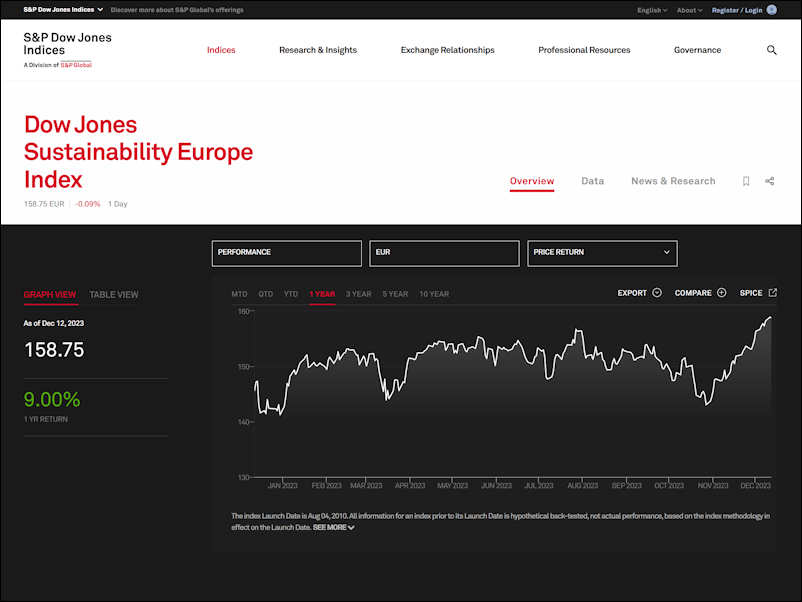Select the YTD chart range
Image resolution: width=802 pixels, height=602 pixels.
coord(291,294)
